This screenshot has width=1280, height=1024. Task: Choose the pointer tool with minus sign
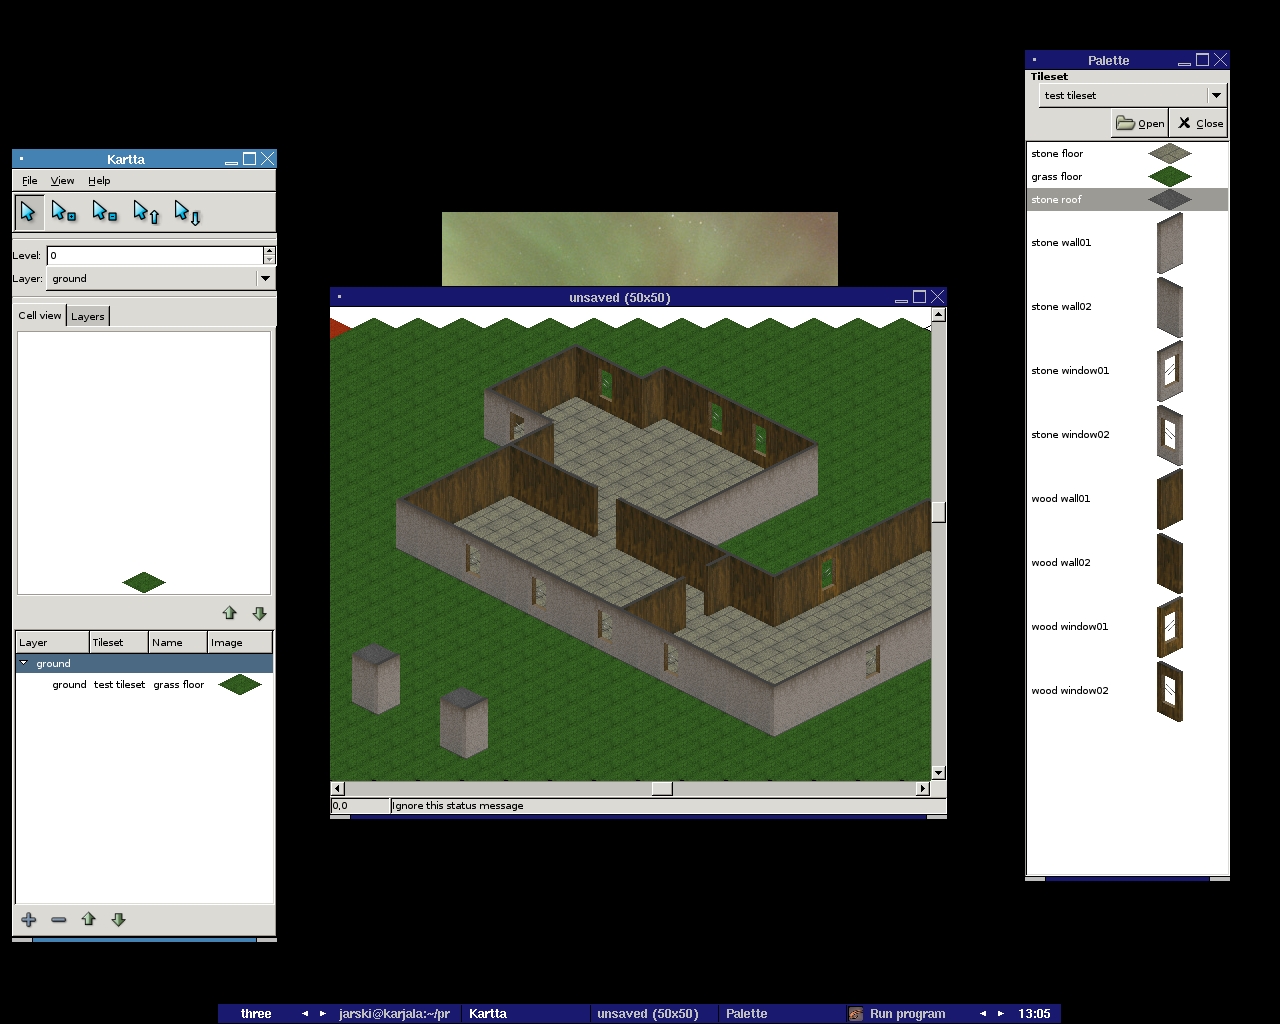[x=105, y=212]
